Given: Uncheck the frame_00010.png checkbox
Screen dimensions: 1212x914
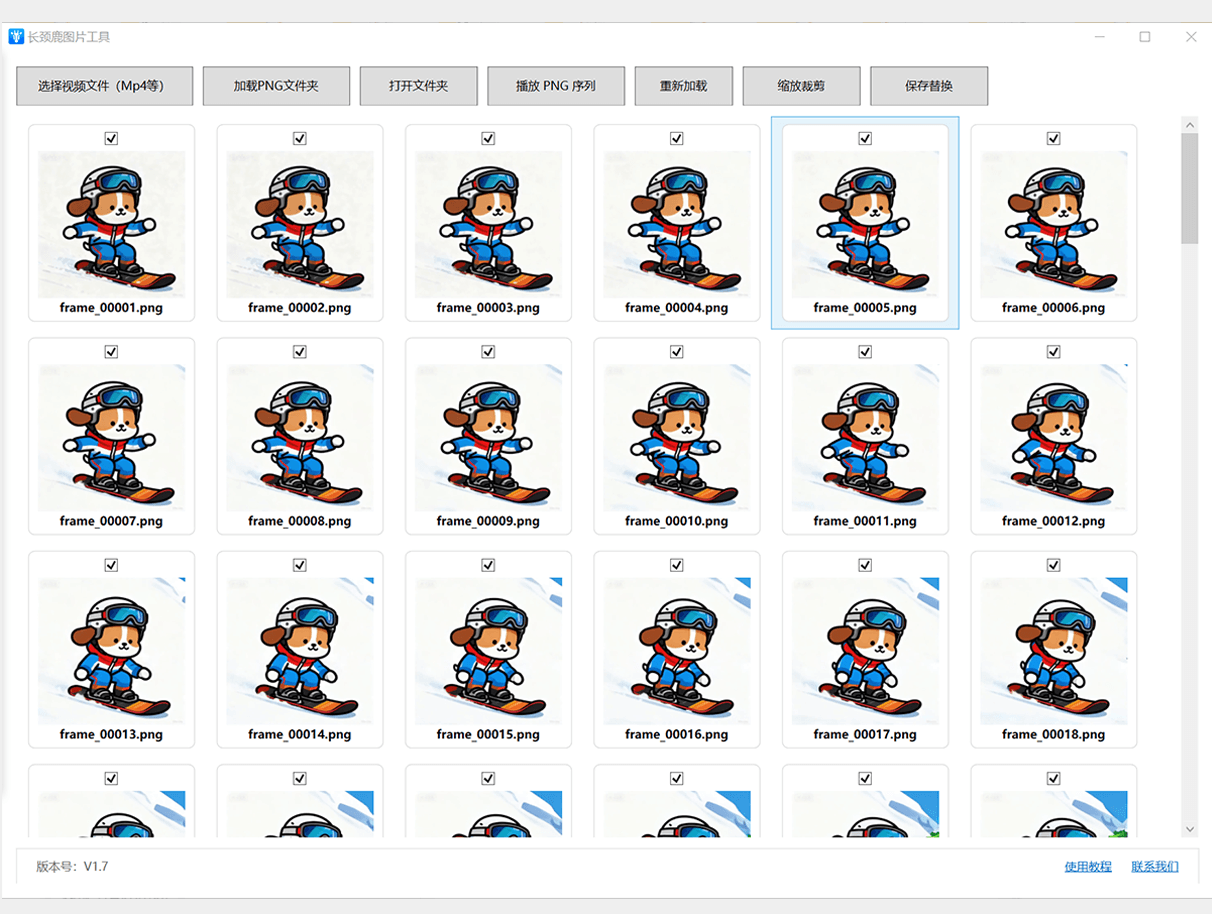Looking at the screenshot, I should [x=677, y=352].
